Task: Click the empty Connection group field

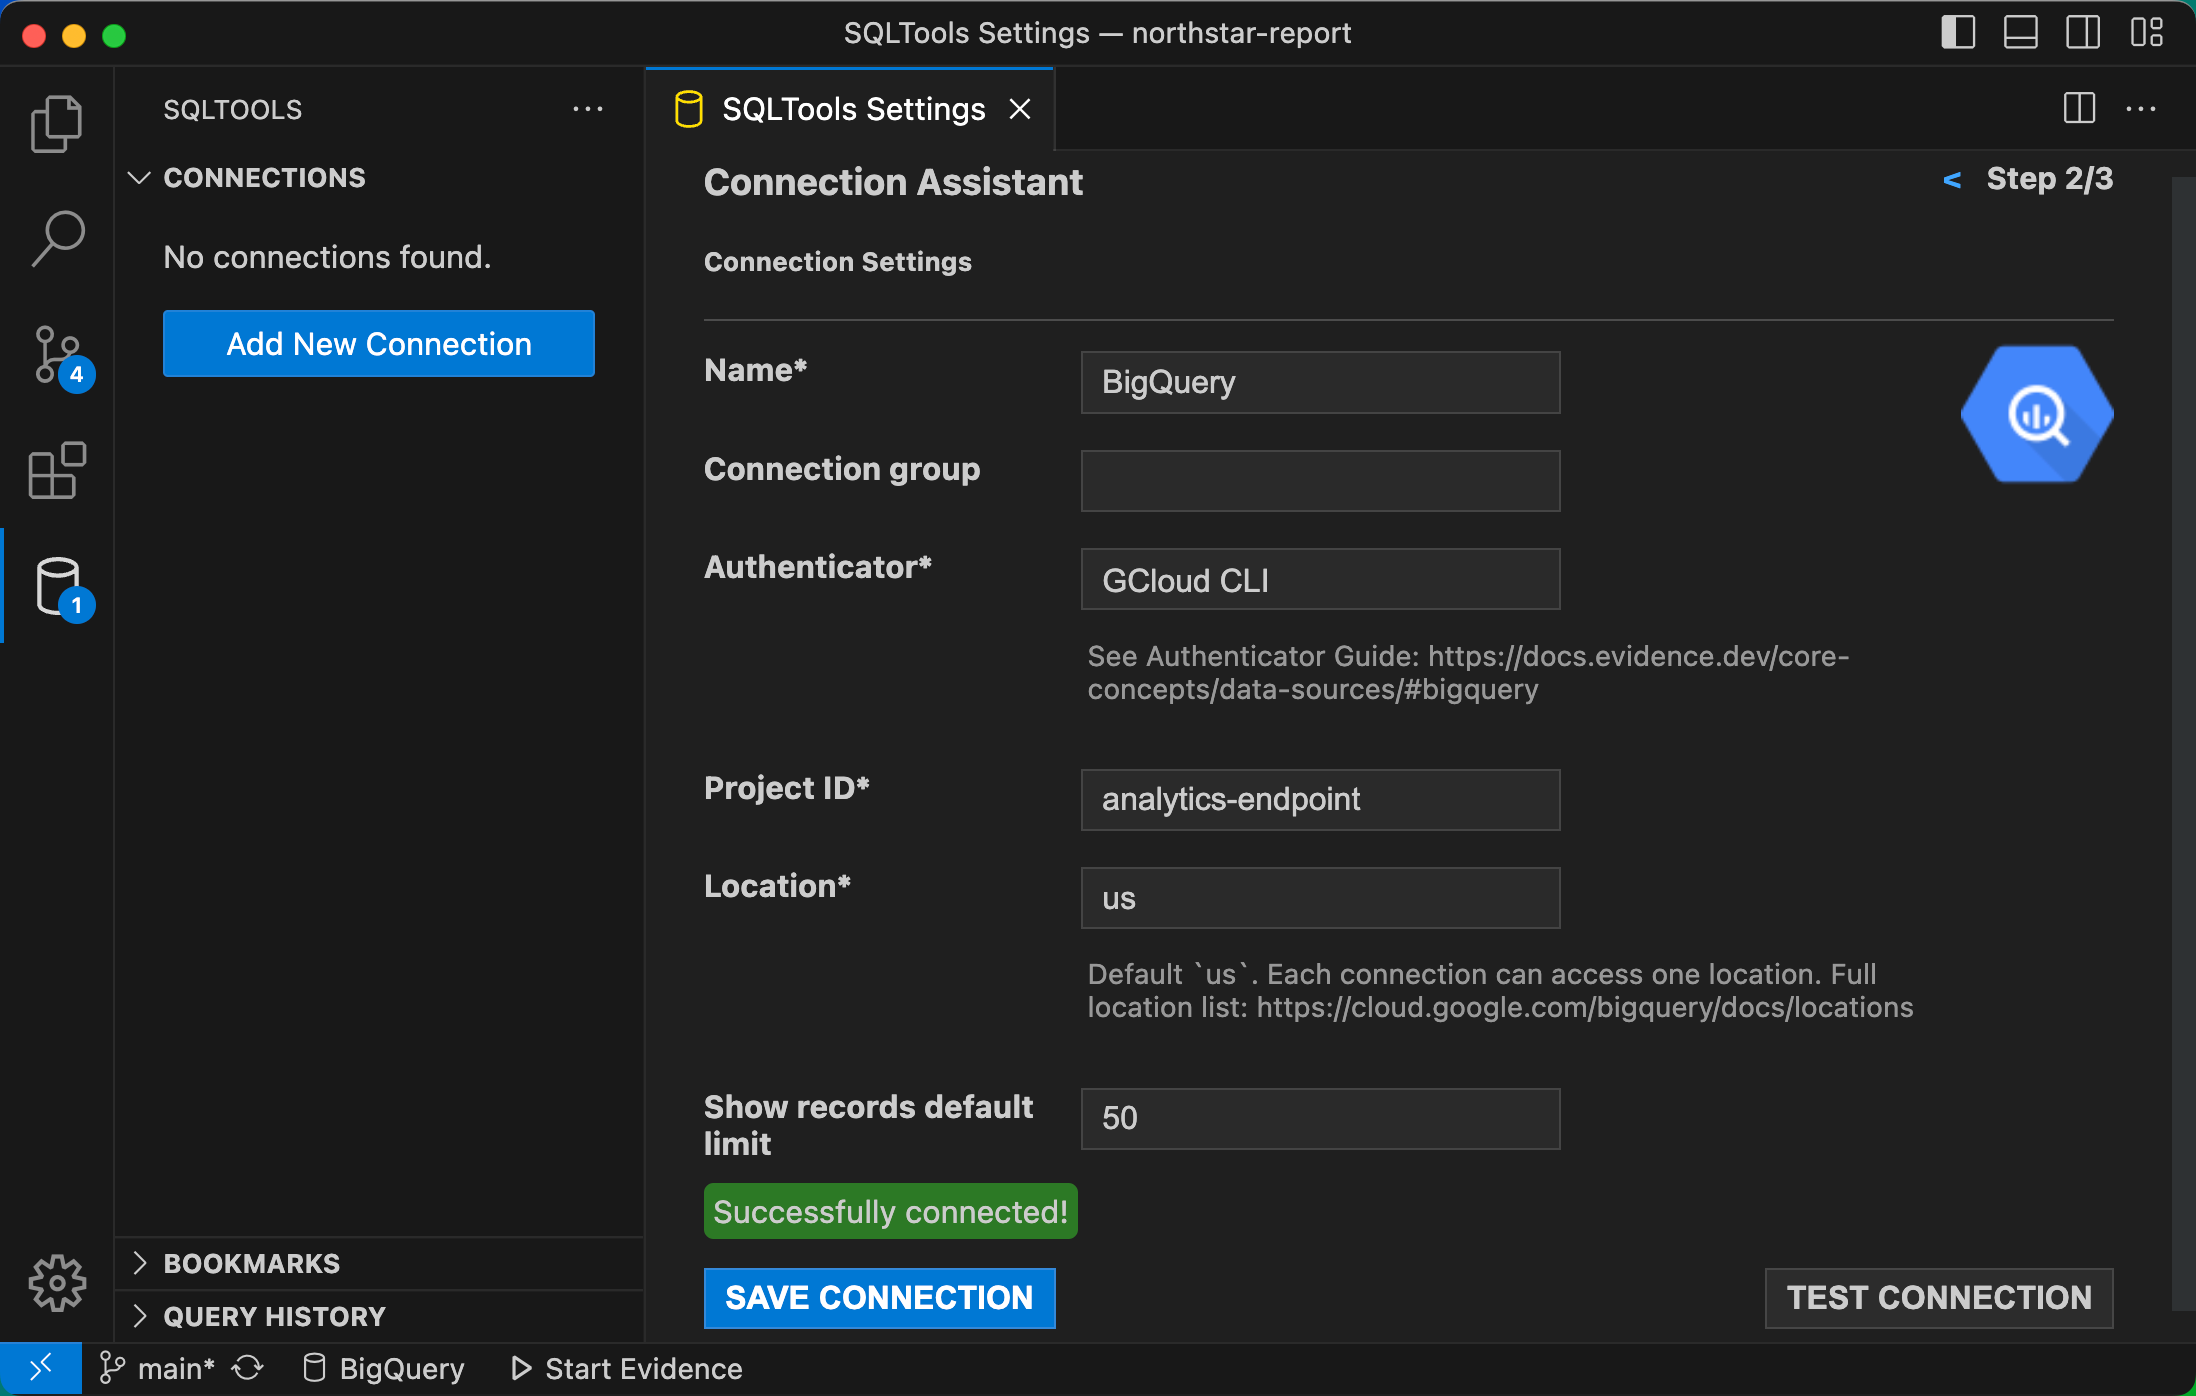Action: 1320,481
